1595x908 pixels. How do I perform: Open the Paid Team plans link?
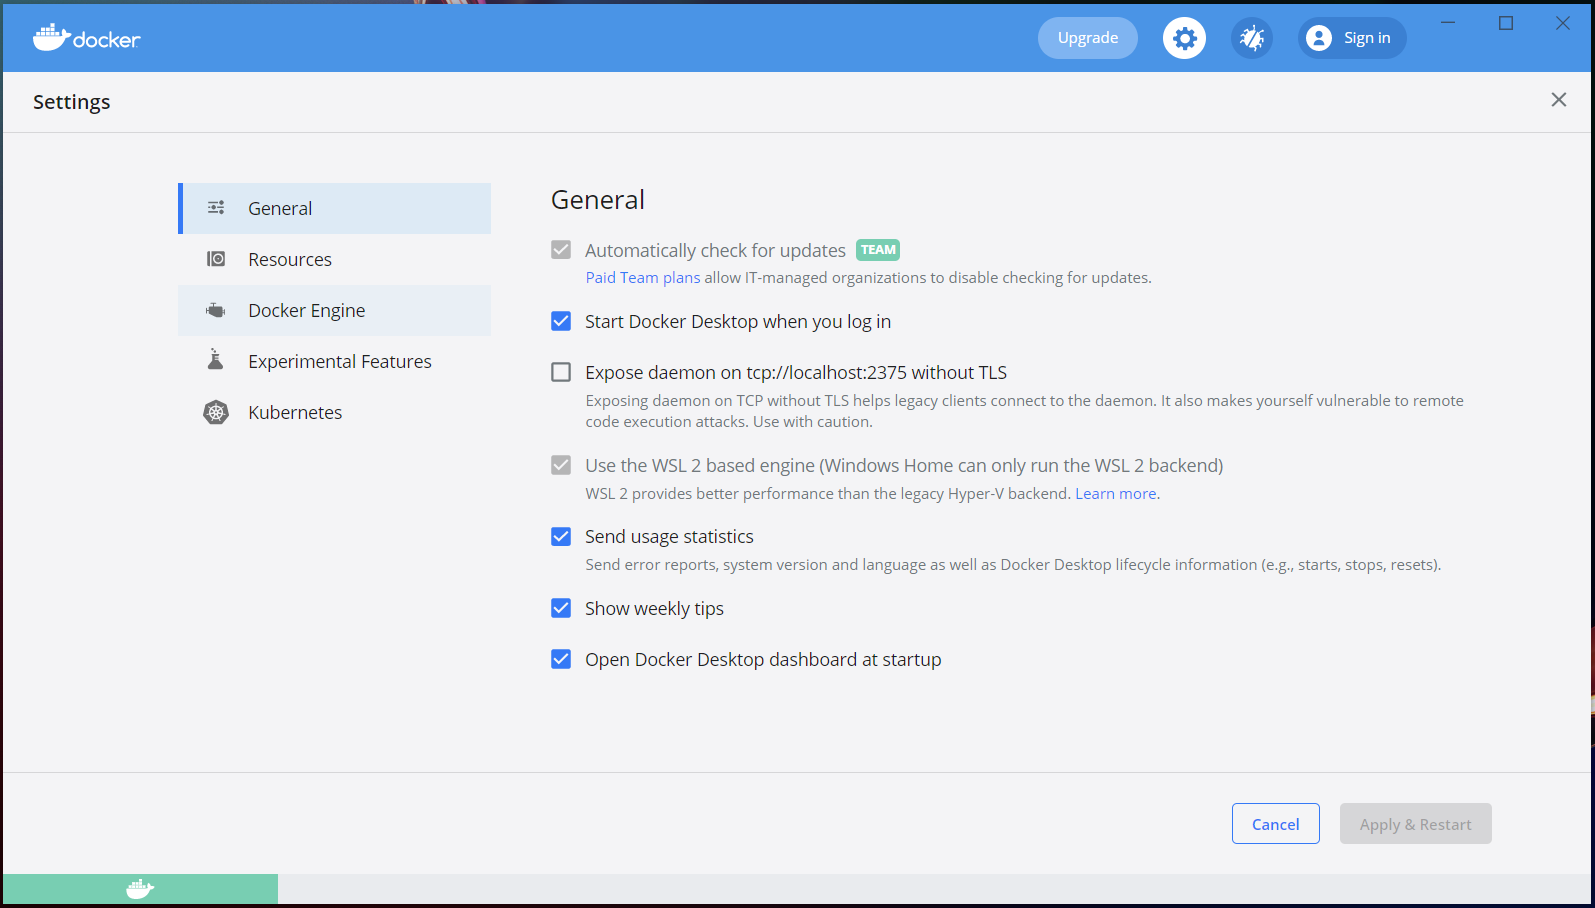643,278
